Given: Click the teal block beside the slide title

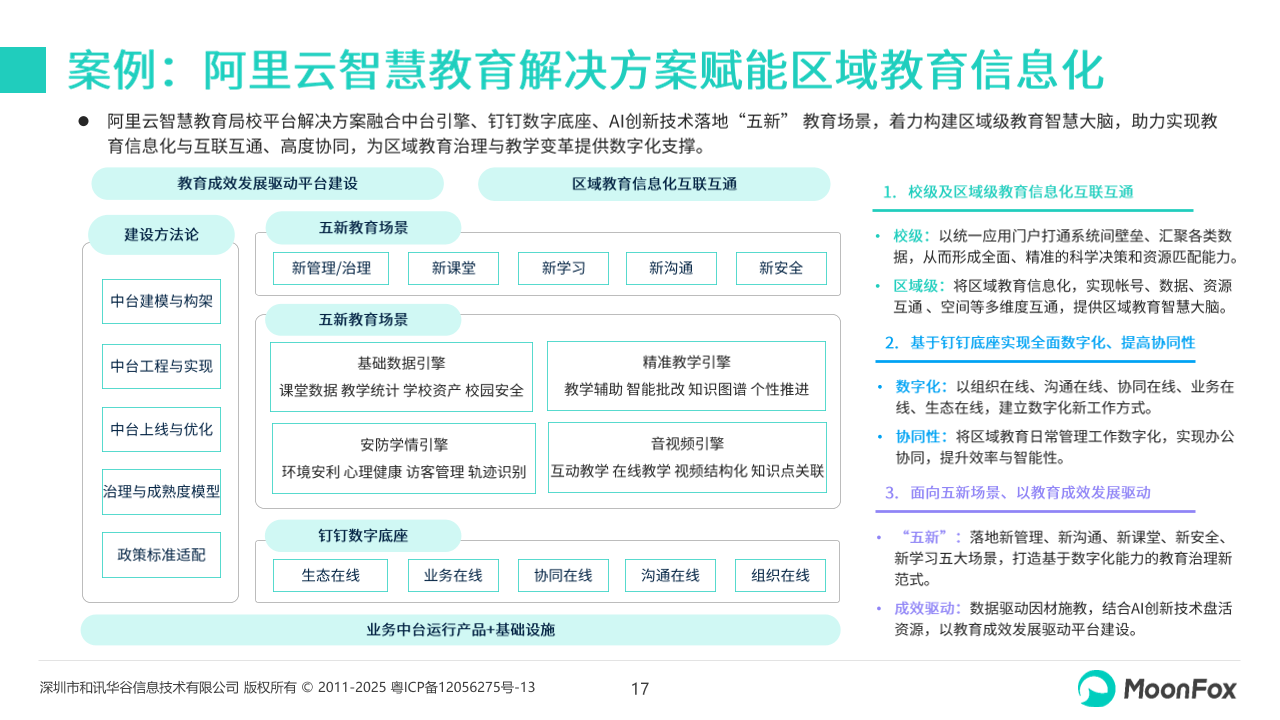Looking at the screenshot, I should pyautogui.click(x=23, y=70).
